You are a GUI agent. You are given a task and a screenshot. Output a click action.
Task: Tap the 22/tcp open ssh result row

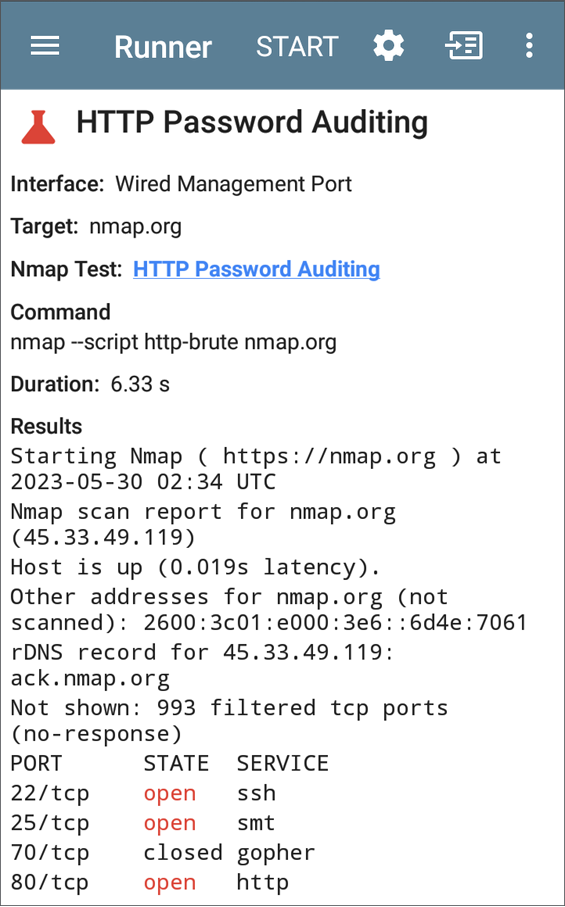143,793
